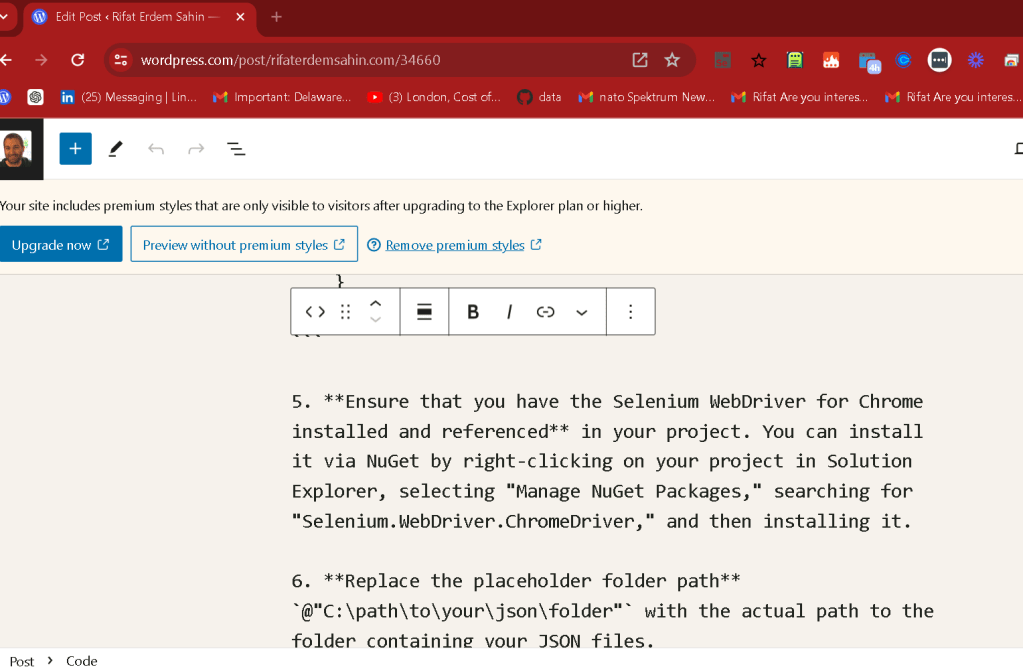Click Upgrade now button
The width and height of the screenshot is (1023, 669).
(61, 244)
